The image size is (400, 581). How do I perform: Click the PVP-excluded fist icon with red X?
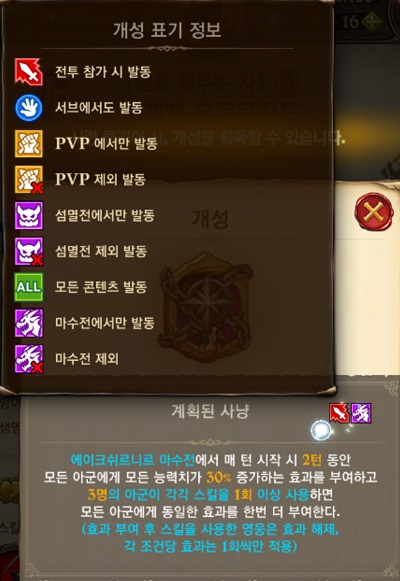(x=29, y=179)
